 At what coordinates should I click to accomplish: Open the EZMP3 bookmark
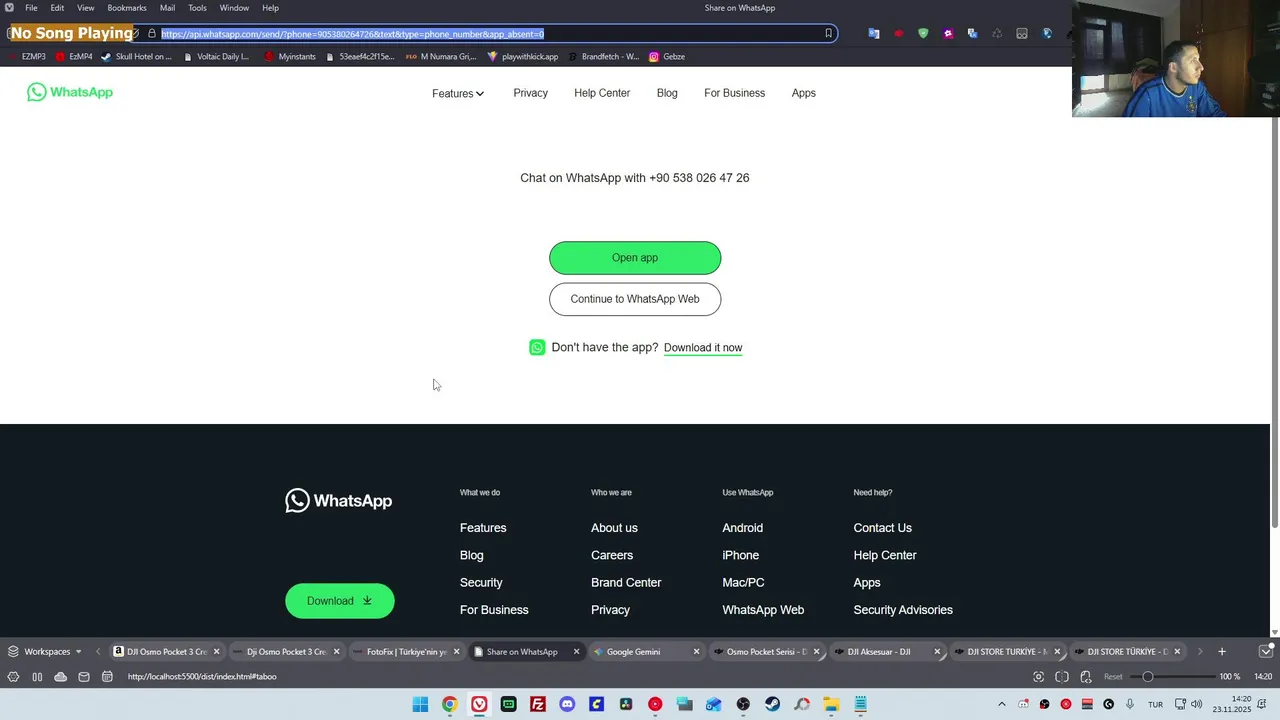pos(28,57)
